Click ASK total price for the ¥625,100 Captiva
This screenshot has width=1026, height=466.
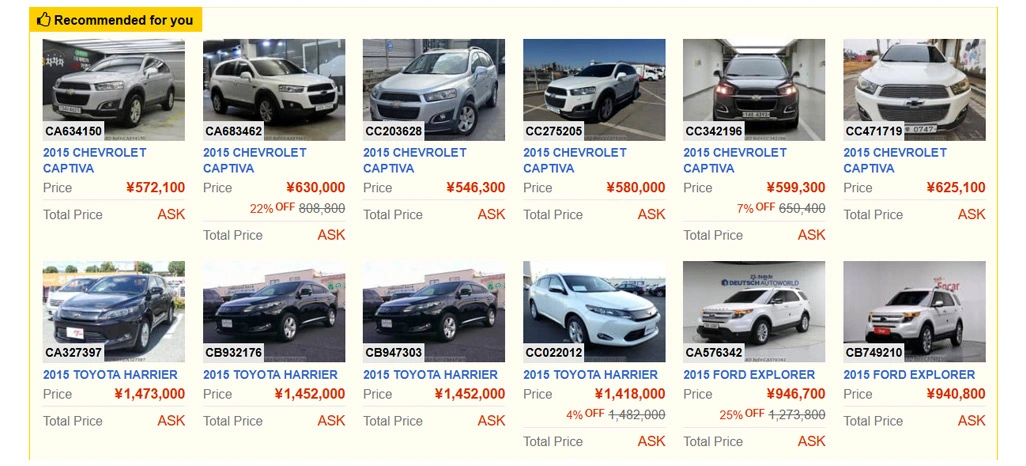[971, 214]
